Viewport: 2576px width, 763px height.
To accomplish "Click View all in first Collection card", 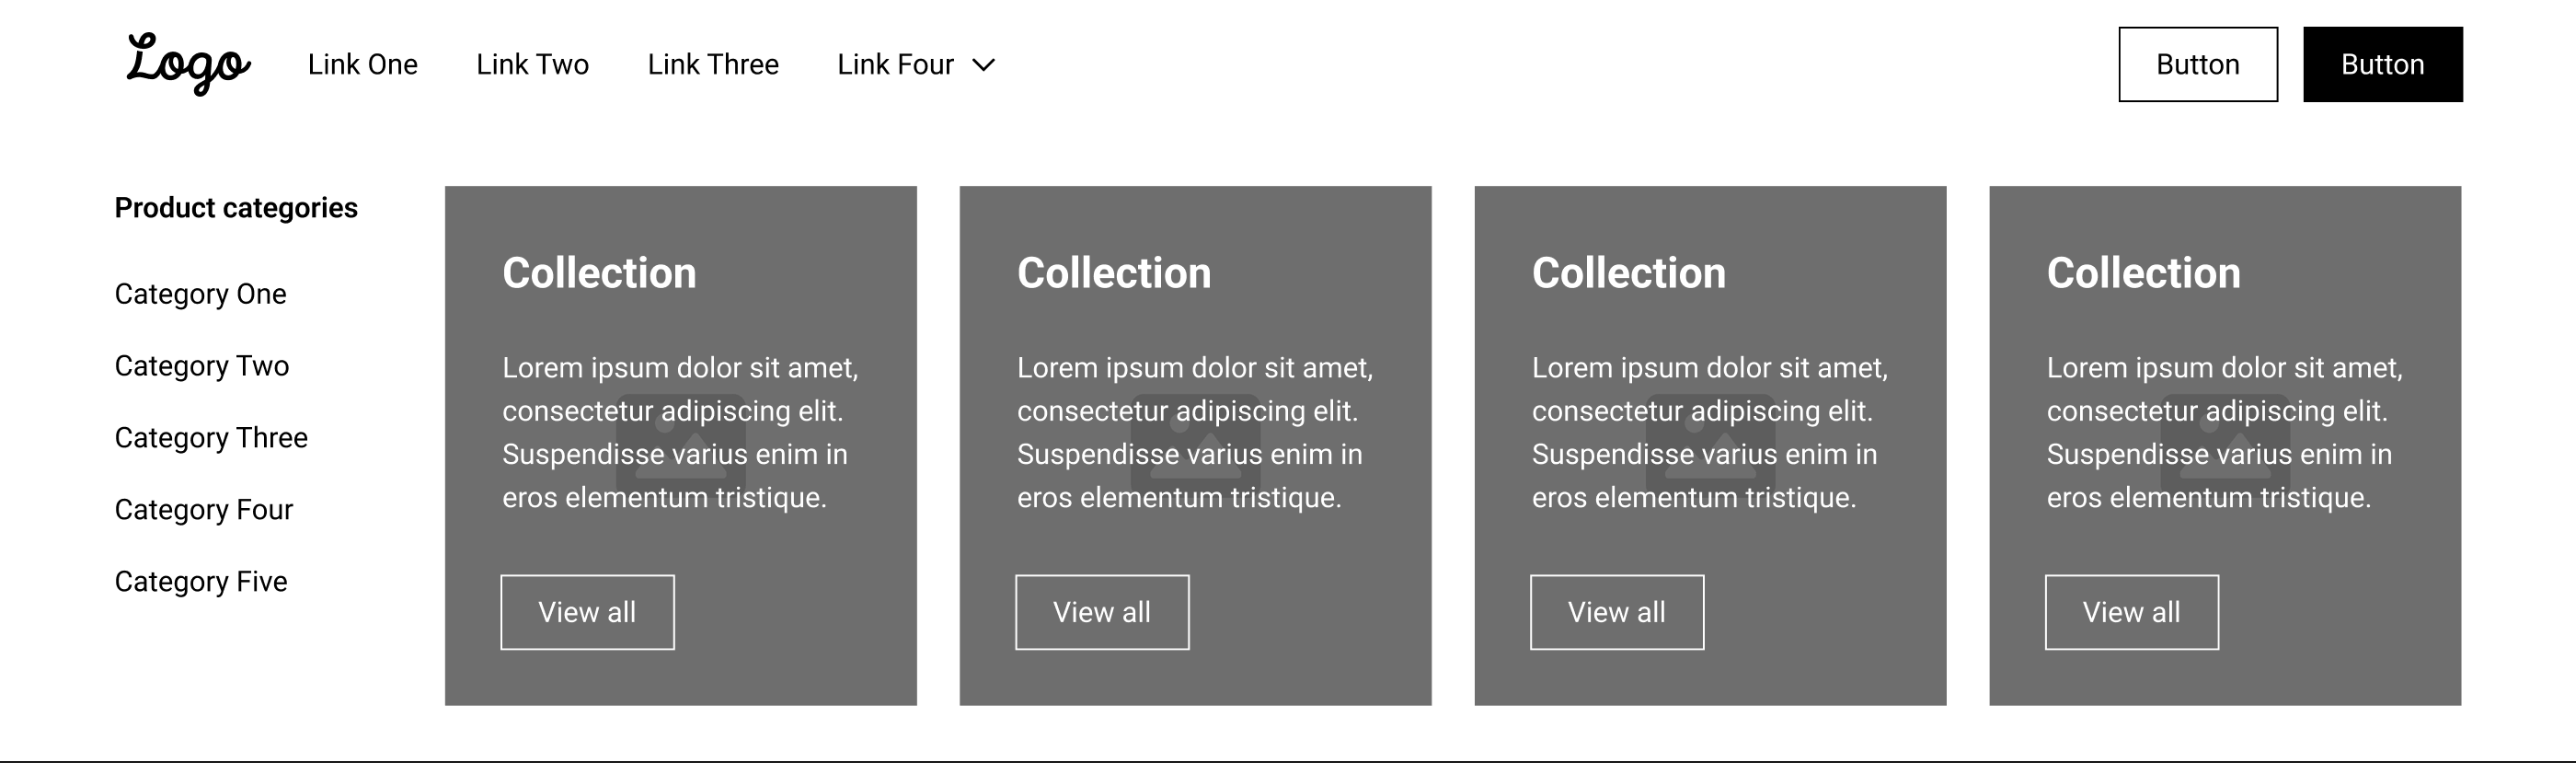I will coord(587,612).
